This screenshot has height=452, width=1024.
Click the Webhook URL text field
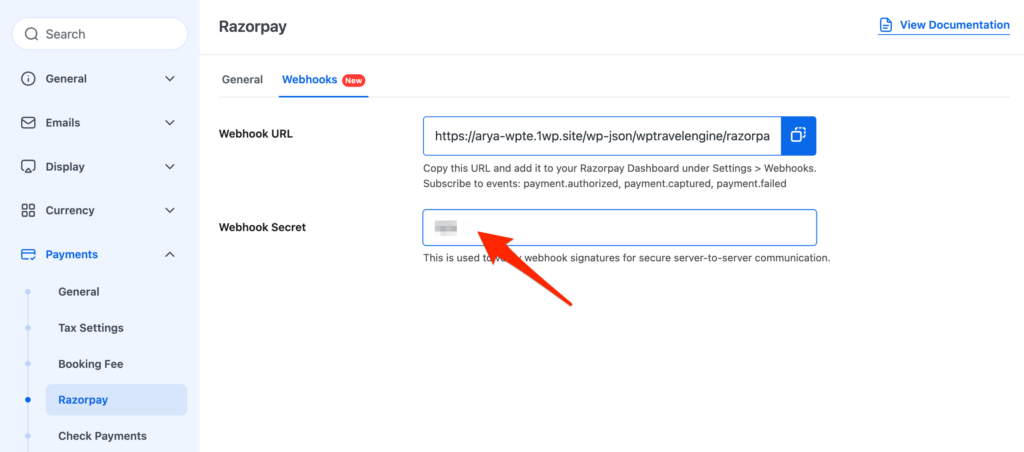tap(600, 135)
